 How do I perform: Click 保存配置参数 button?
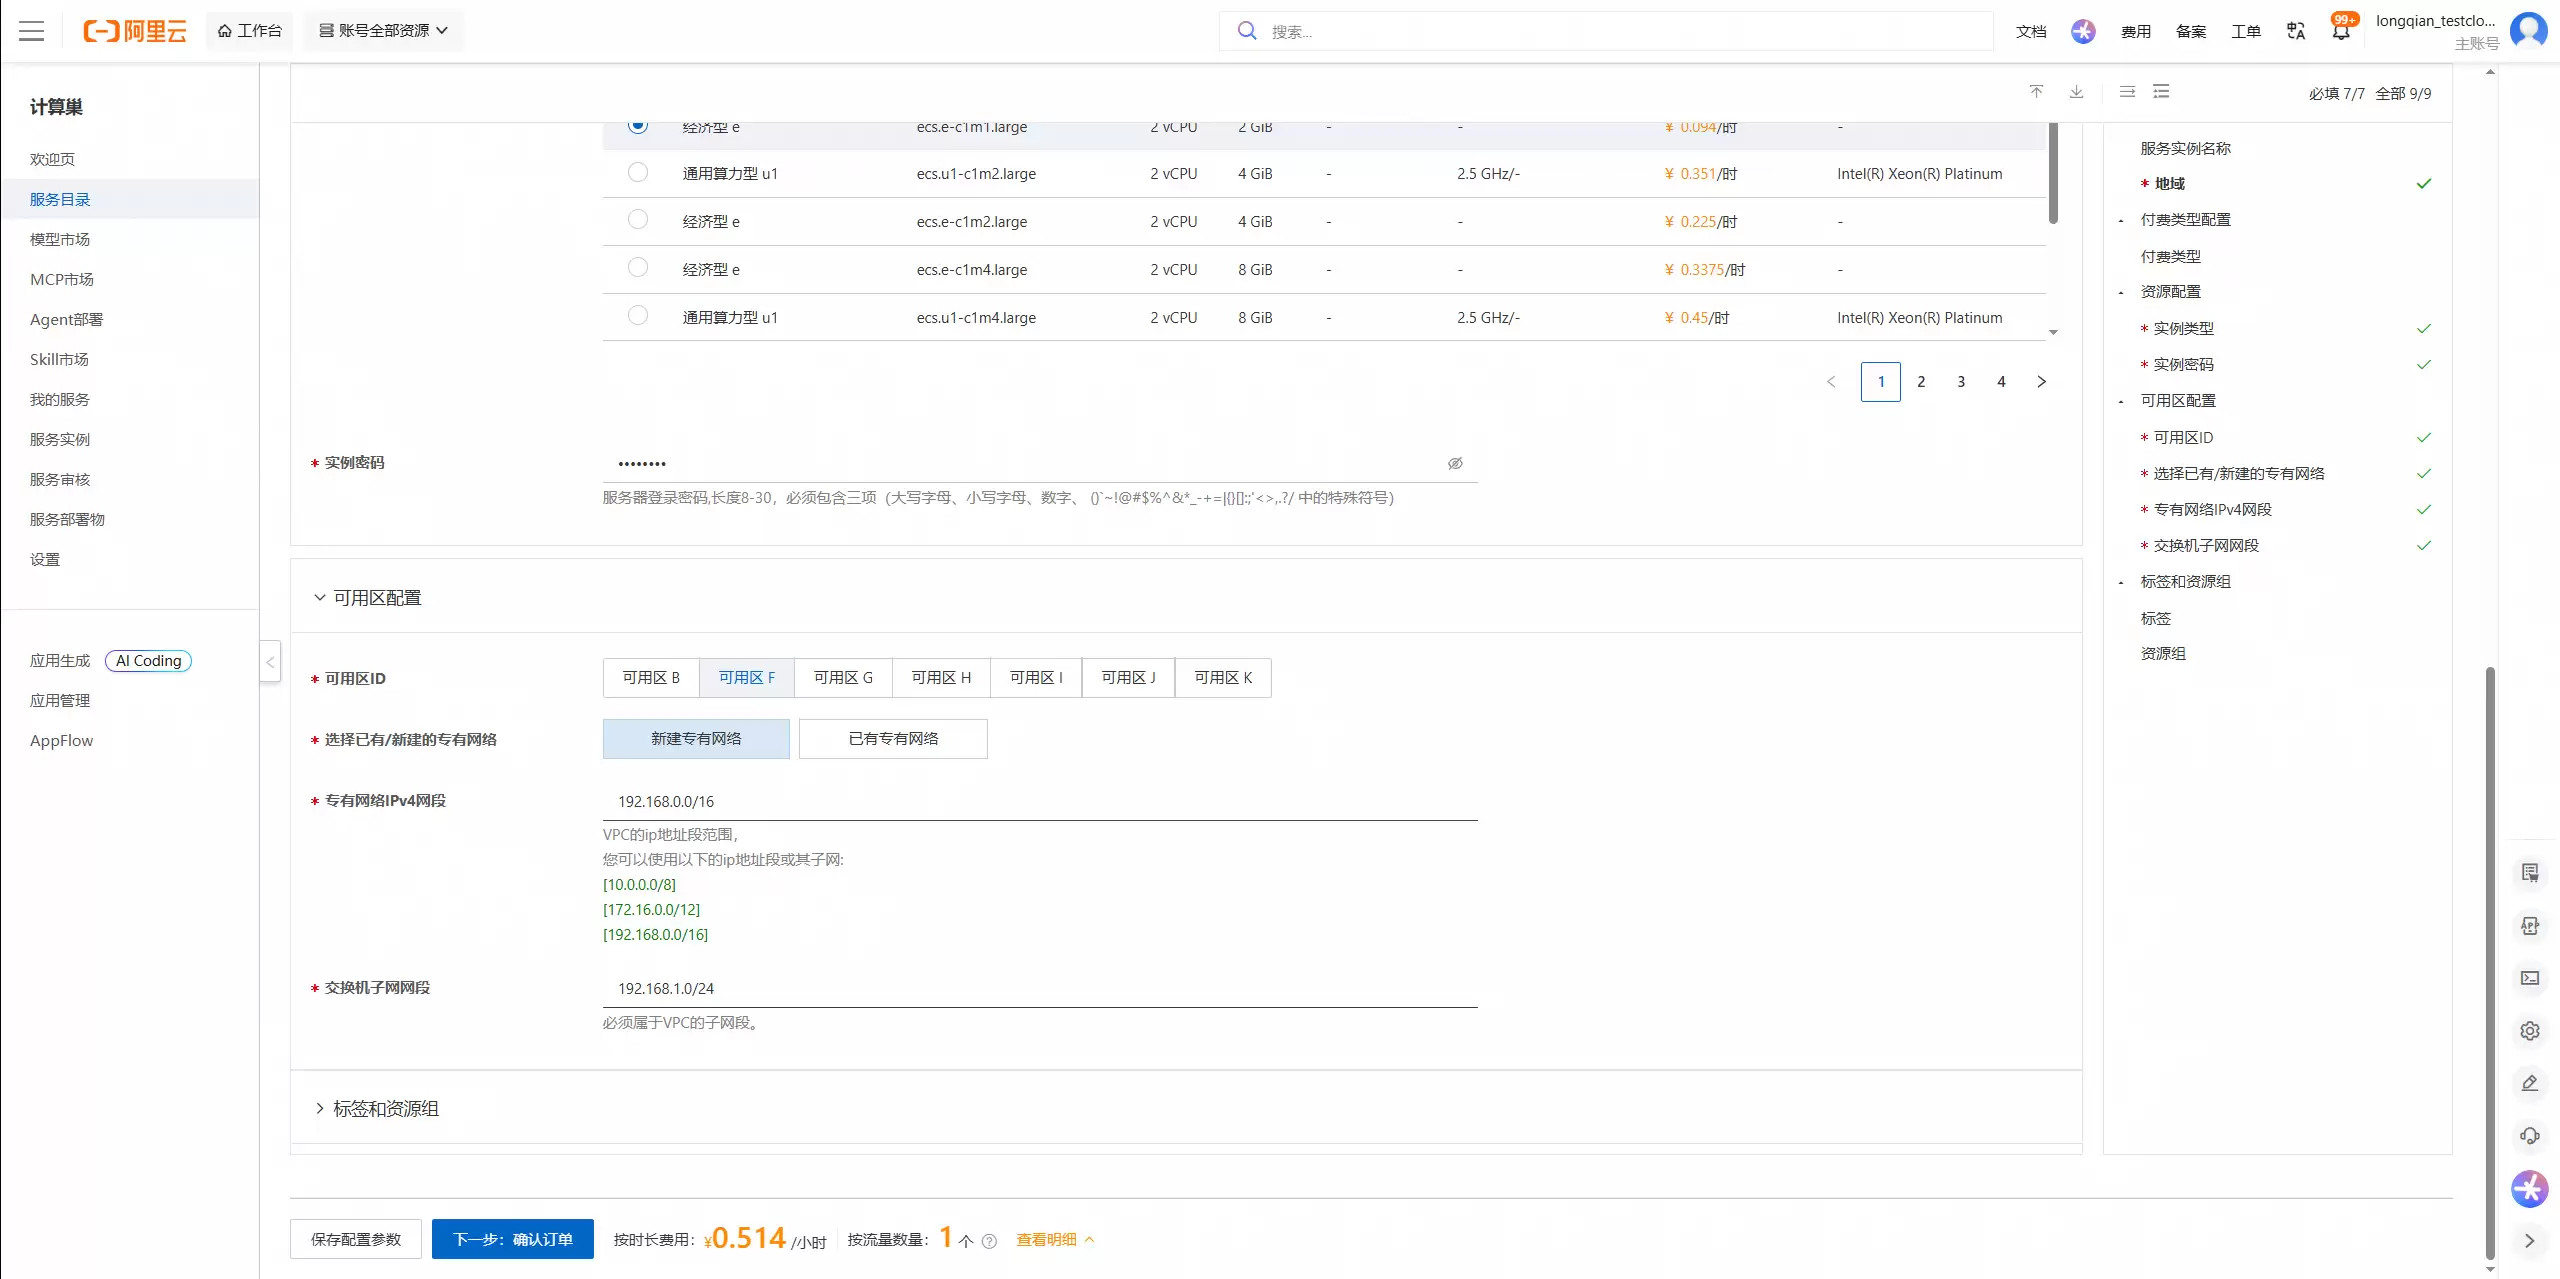click(x=356, y=1239)
